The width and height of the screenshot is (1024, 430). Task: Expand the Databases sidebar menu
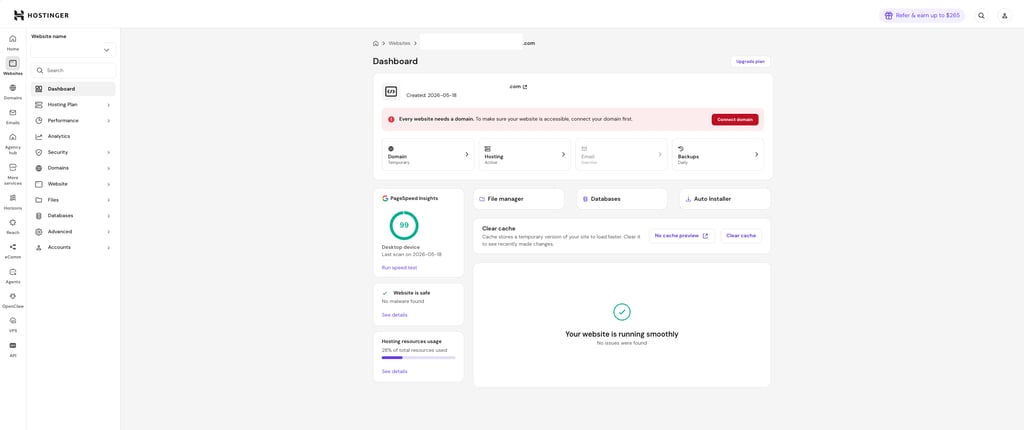(73, 216)
